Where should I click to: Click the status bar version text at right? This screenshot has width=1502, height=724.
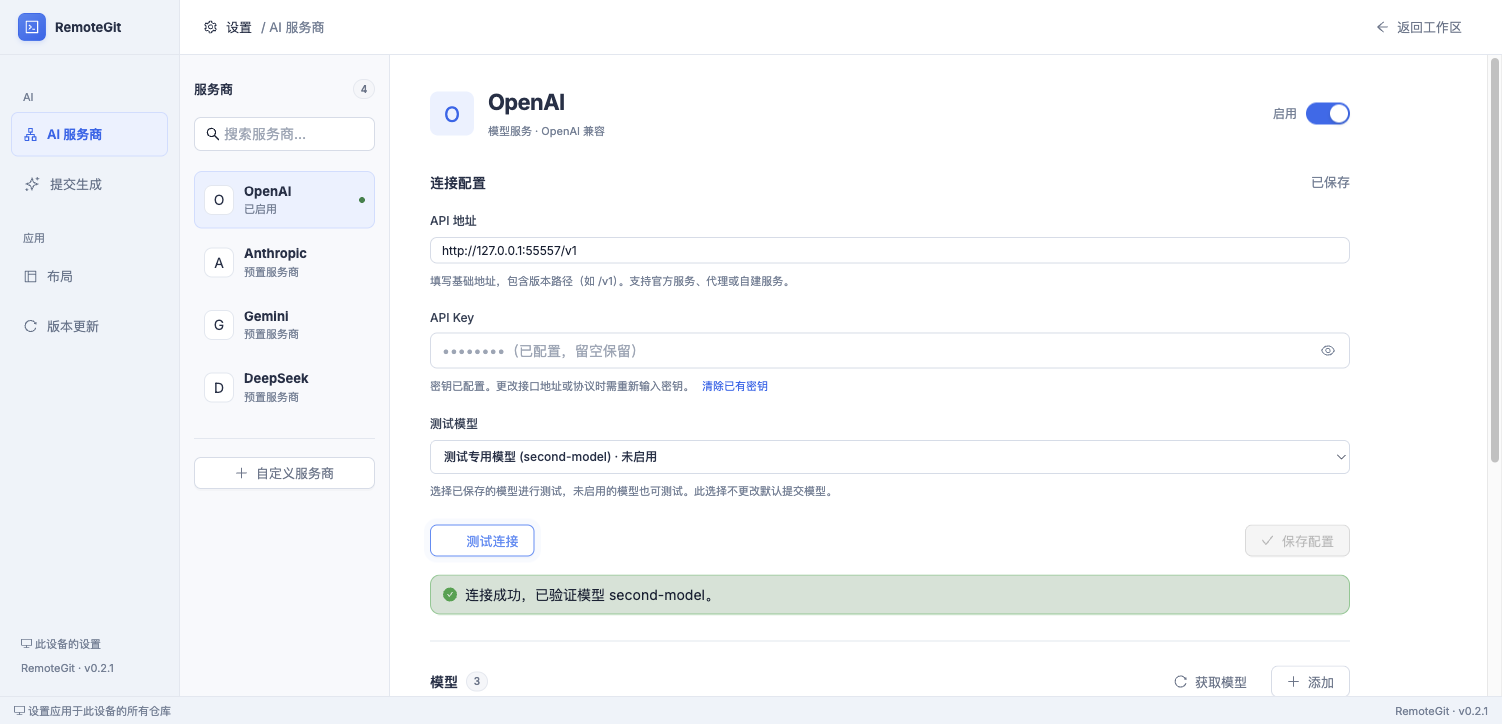tap(1441, 711)
